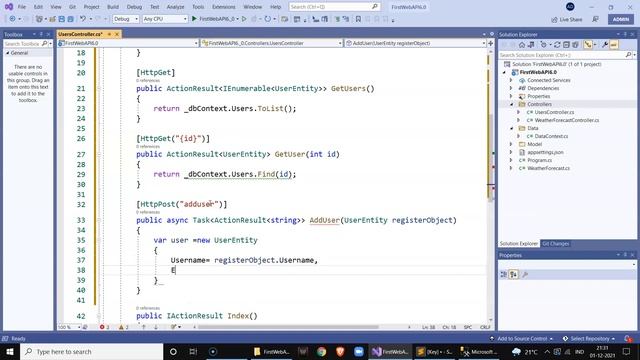
Task: Select Program.cs in Solution Explorer
Action: [539, 160]
